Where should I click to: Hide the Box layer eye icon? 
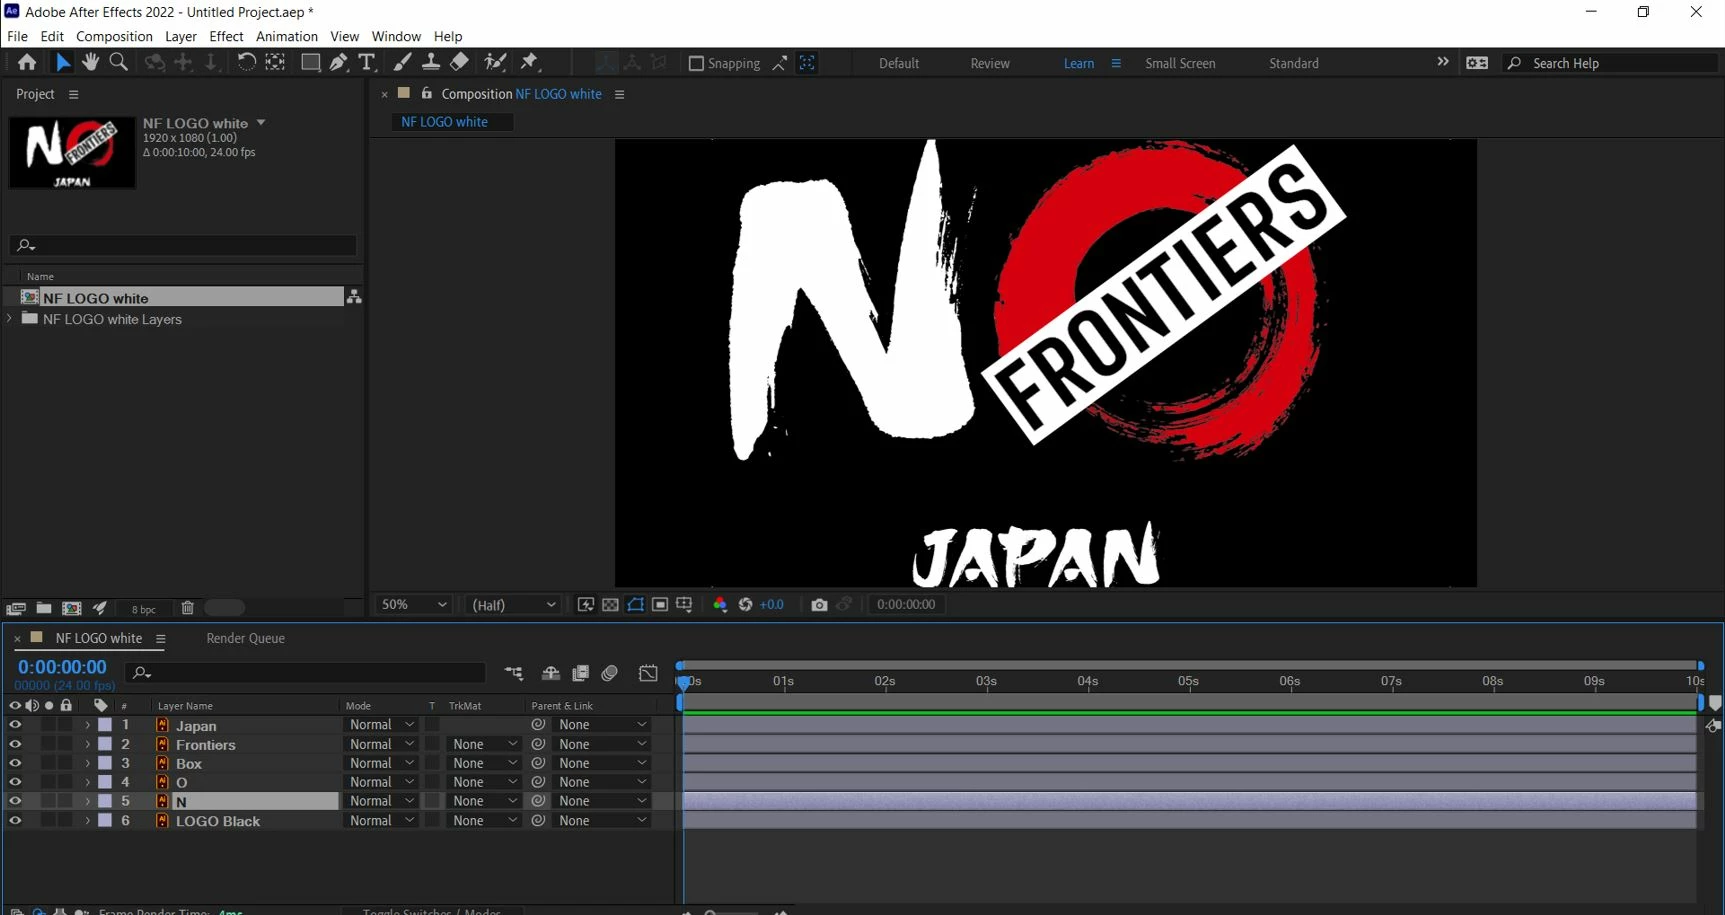[x=15, y=763]
